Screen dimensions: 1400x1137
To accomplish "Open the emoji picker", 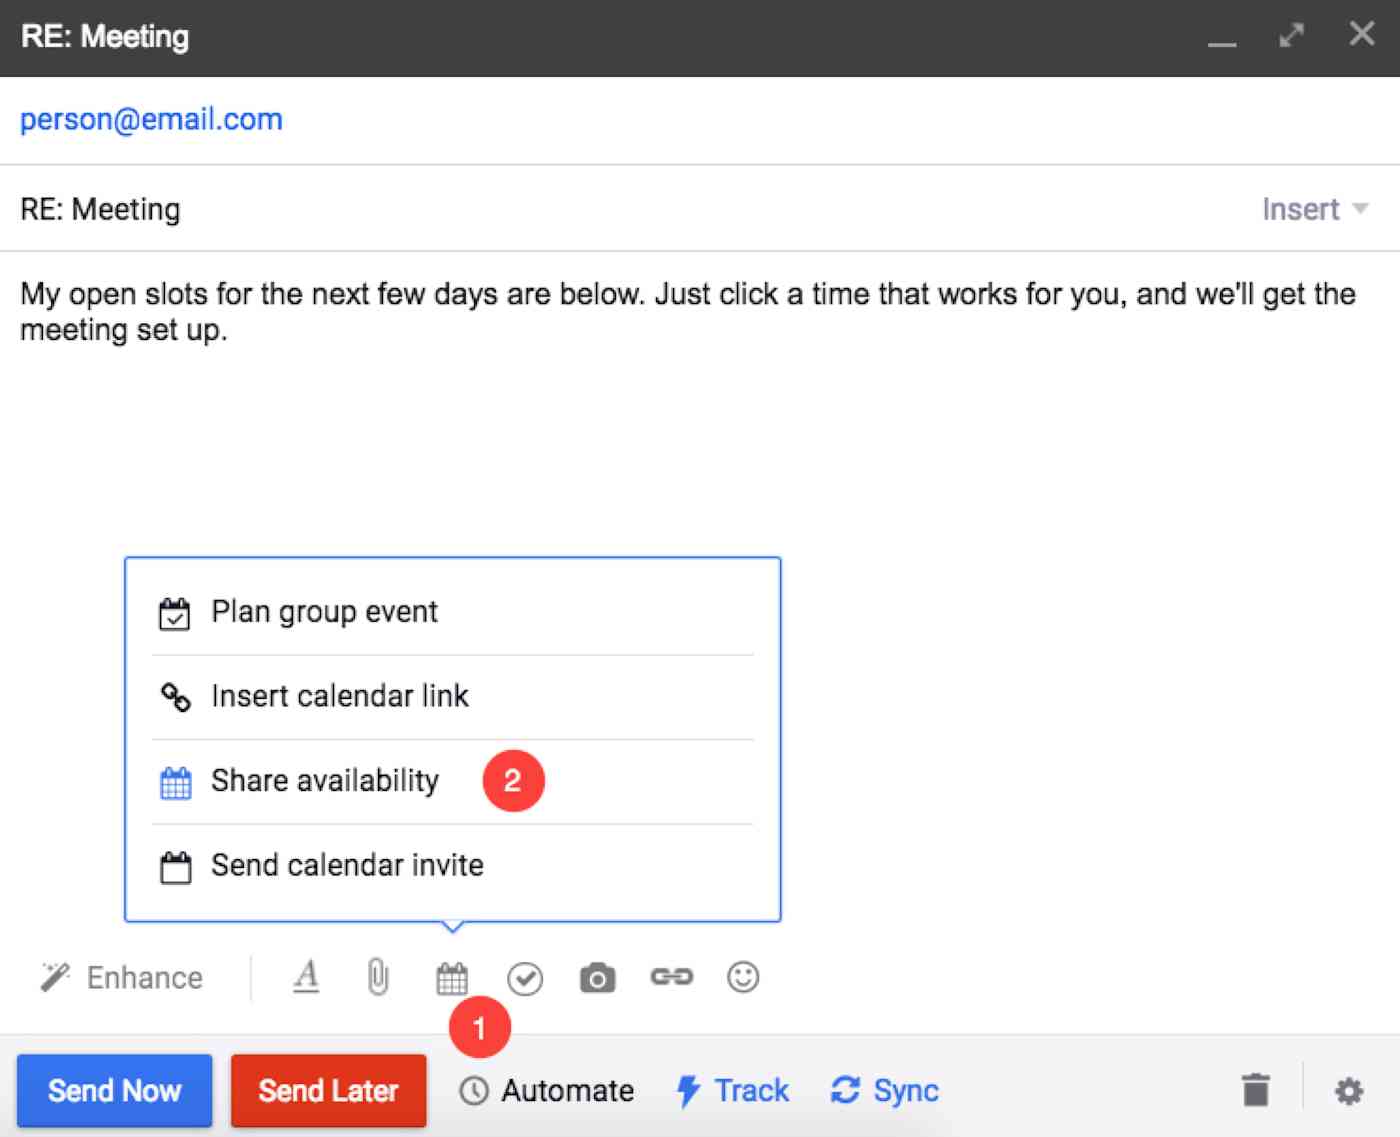I will [743, 978].
